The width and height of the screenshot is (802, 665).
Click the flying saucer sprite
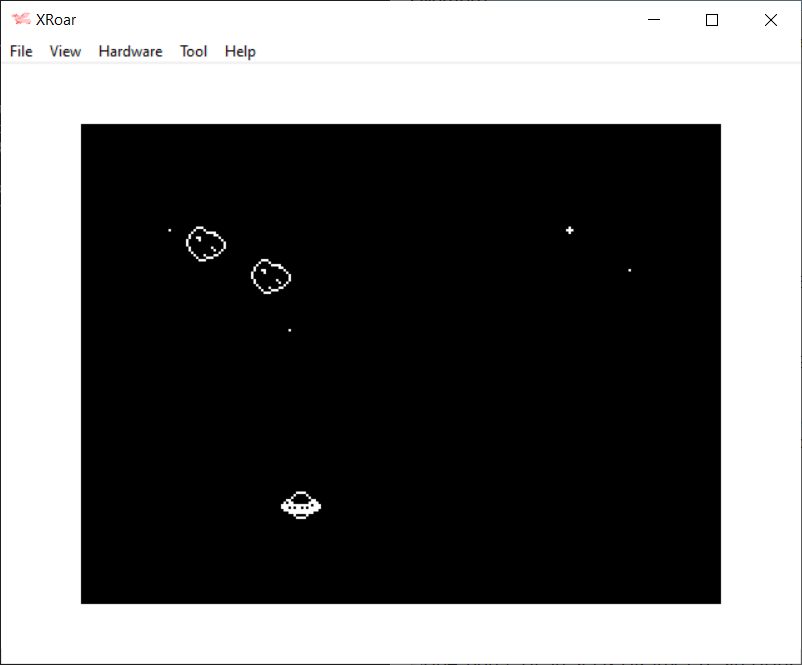(301, 505)
